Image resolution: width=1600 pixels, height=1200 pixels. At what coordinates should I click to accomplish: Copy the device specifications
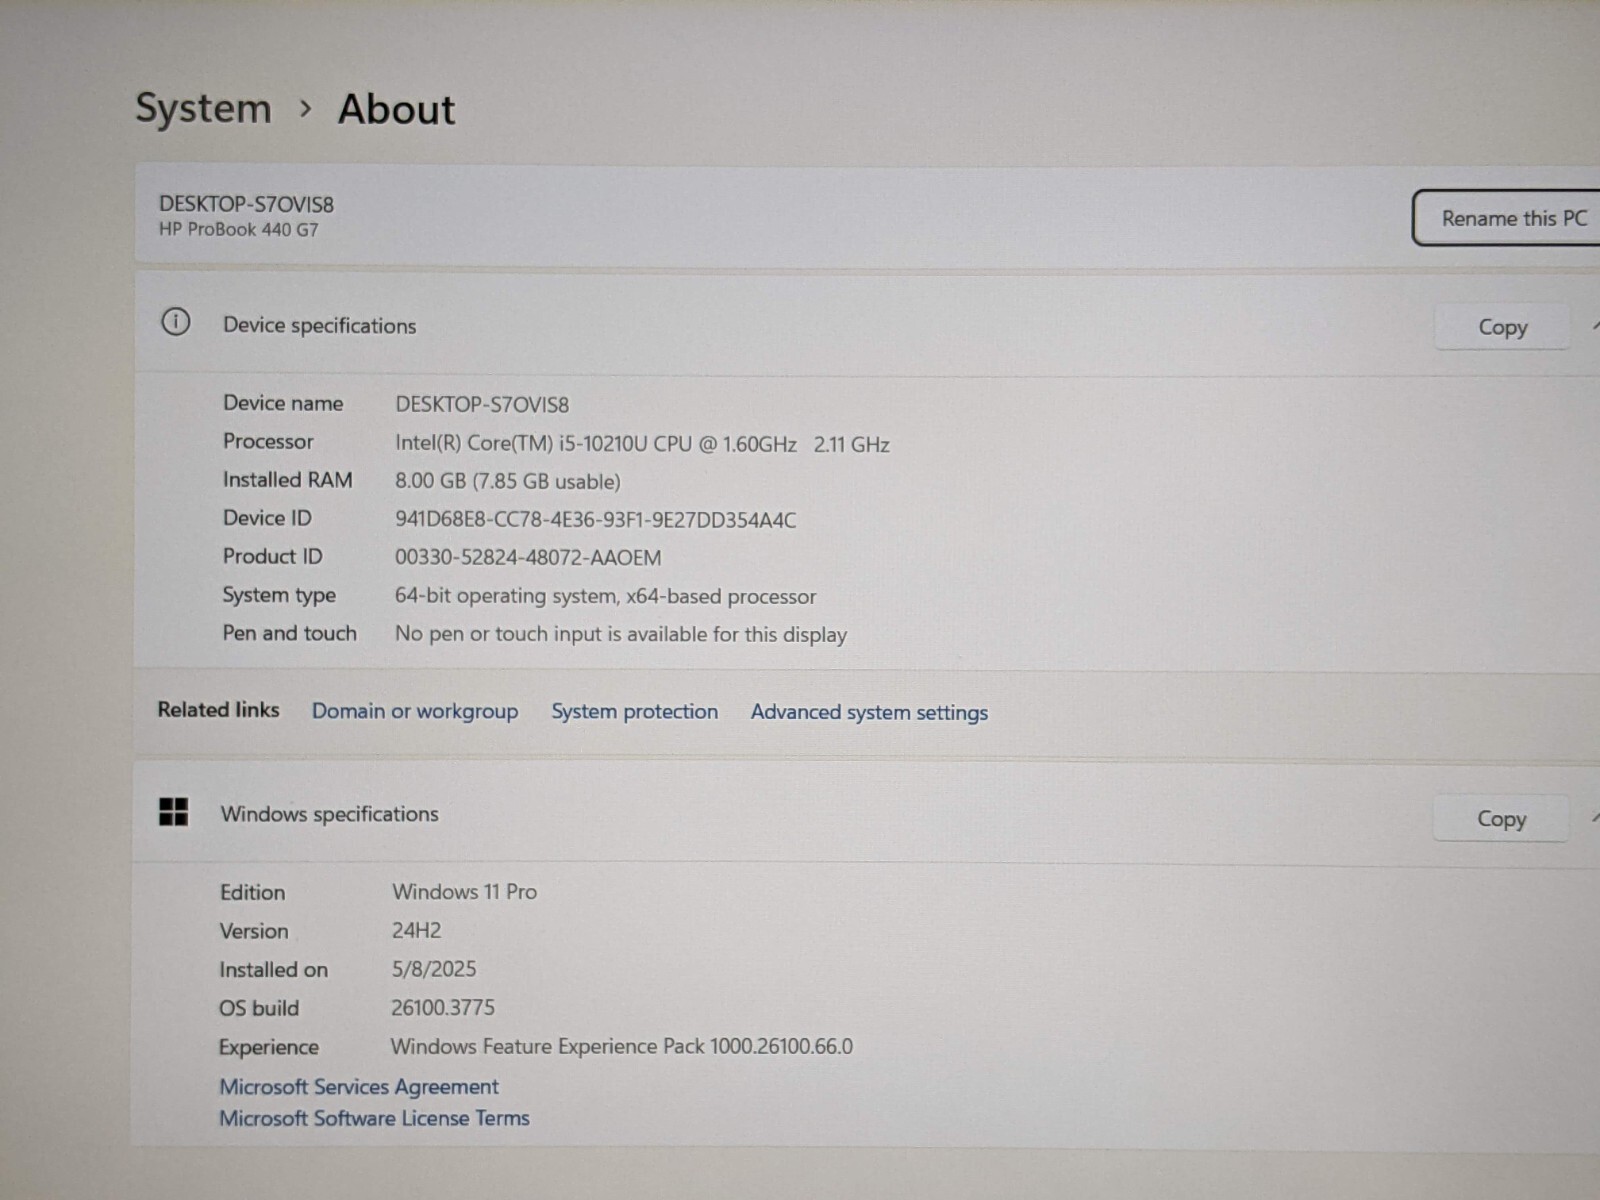click(1502, 327)
